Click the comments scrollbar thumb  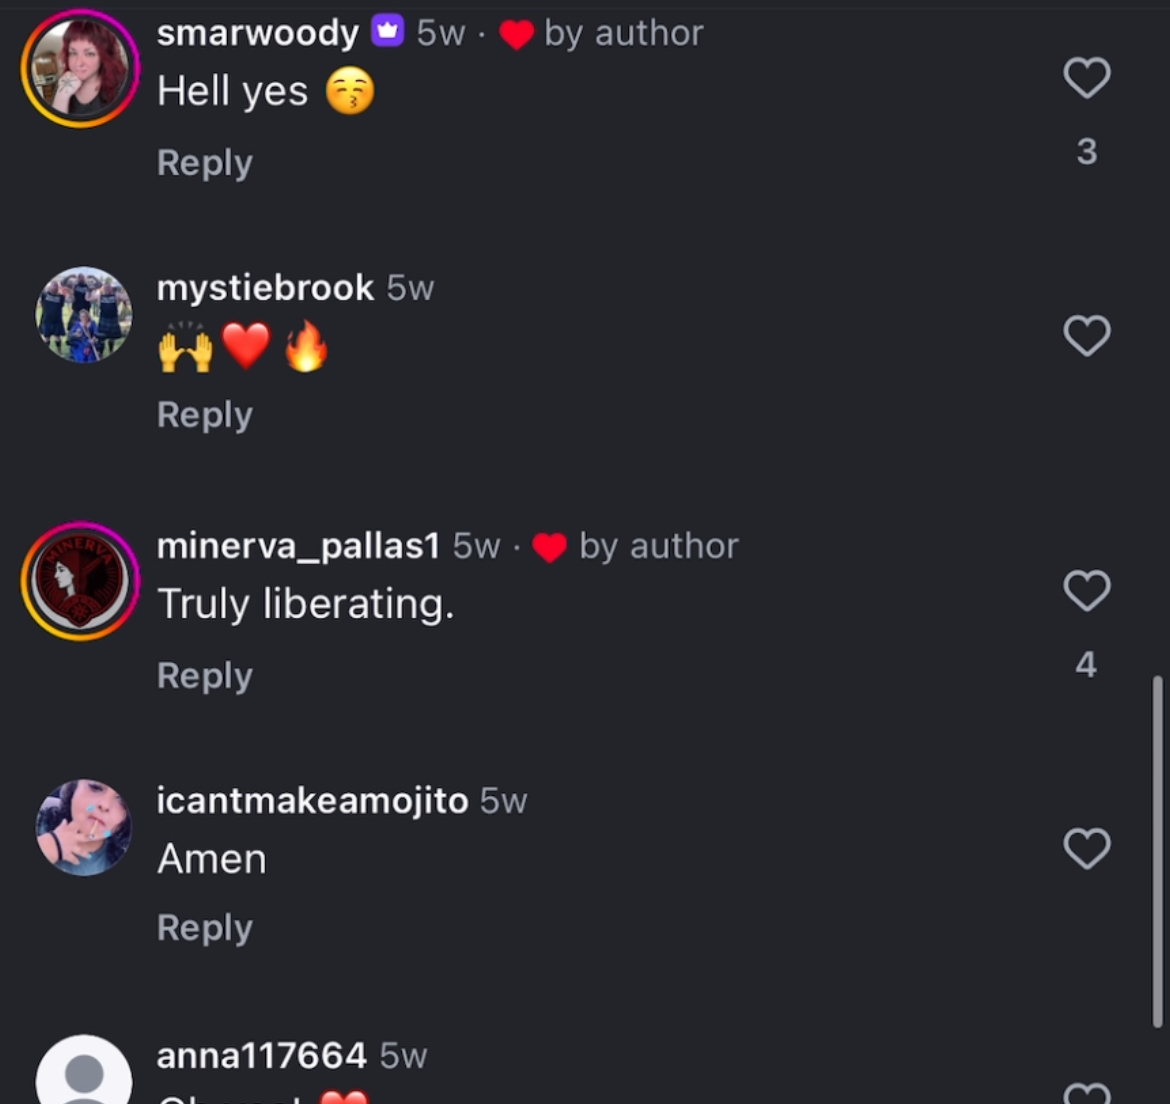1157,851
